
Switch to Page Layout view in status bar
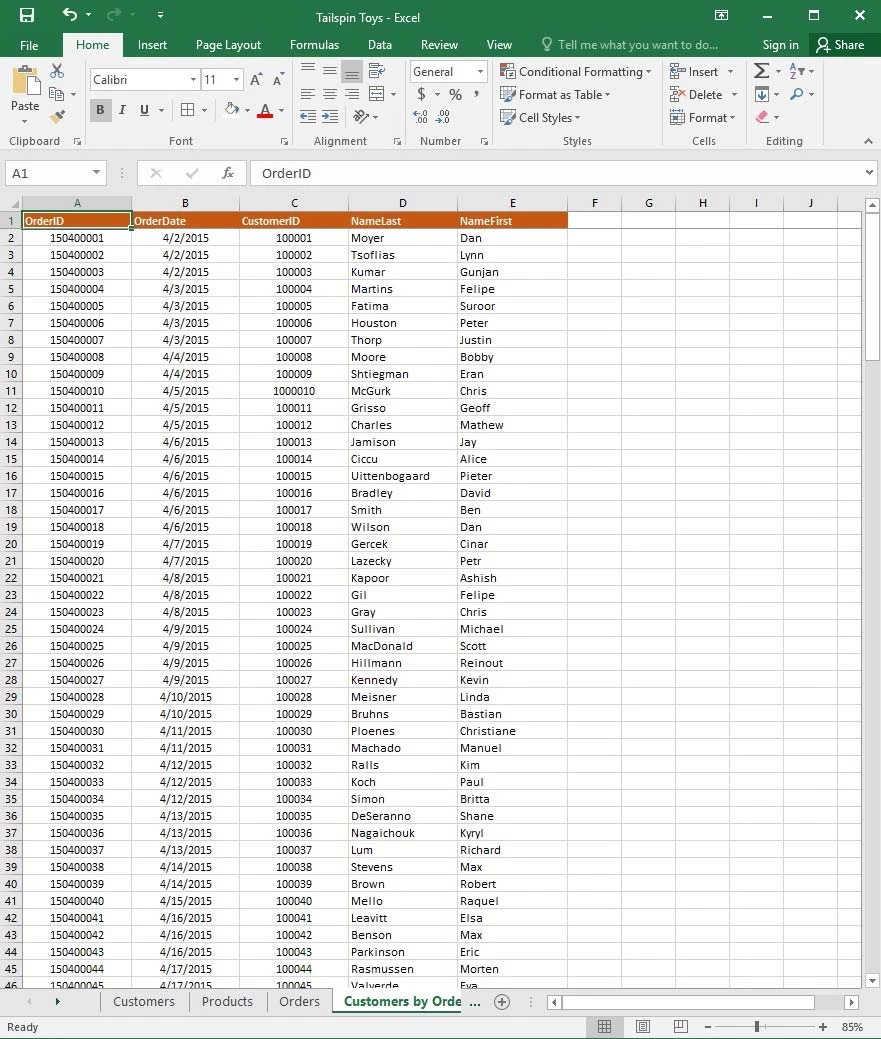coord(642,1027)
